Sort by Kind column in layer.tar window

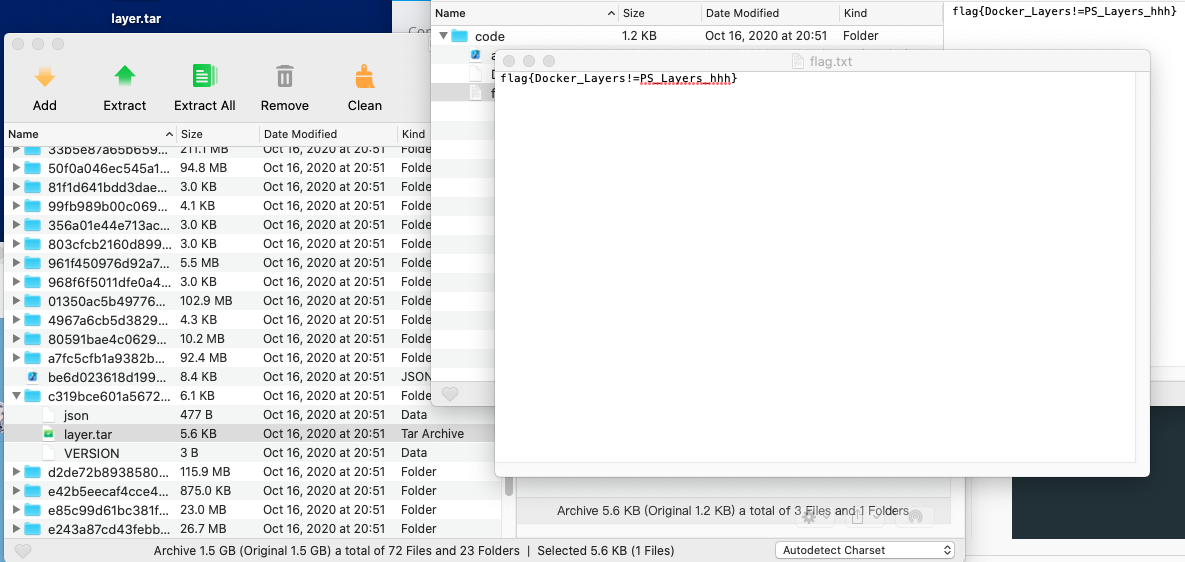[414, 134]
